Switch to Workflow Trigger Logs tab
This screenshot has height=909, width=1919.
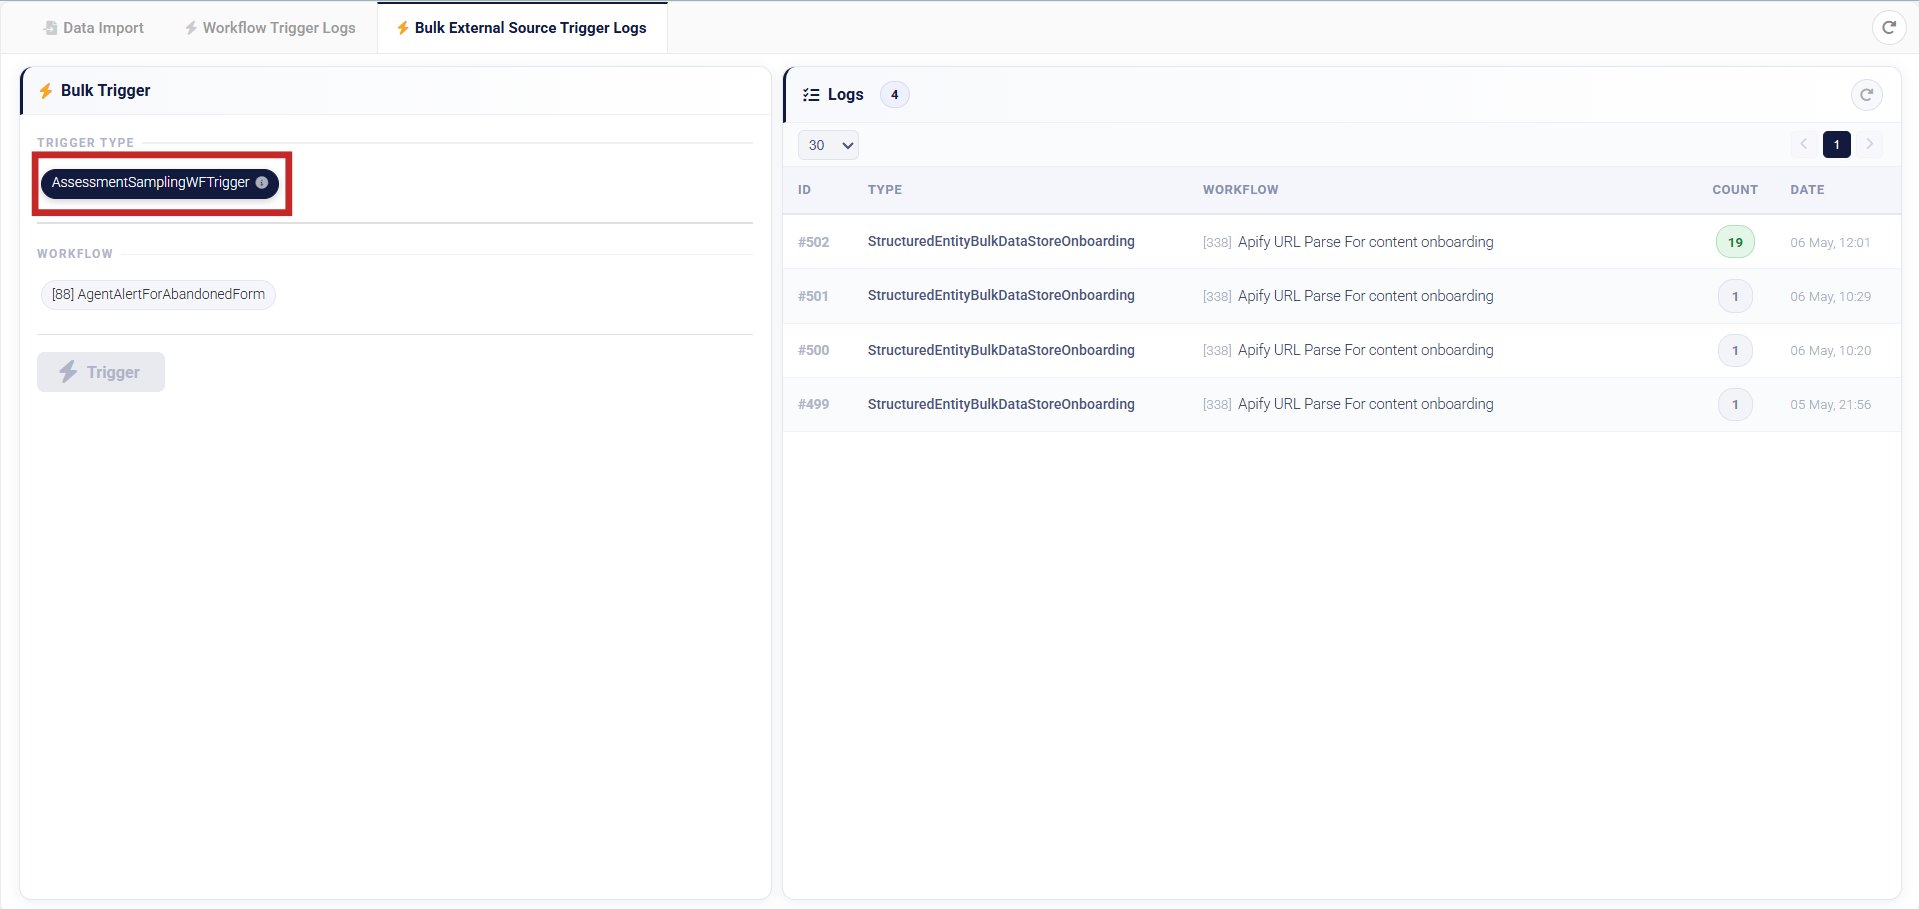click(x=270, y=28)
